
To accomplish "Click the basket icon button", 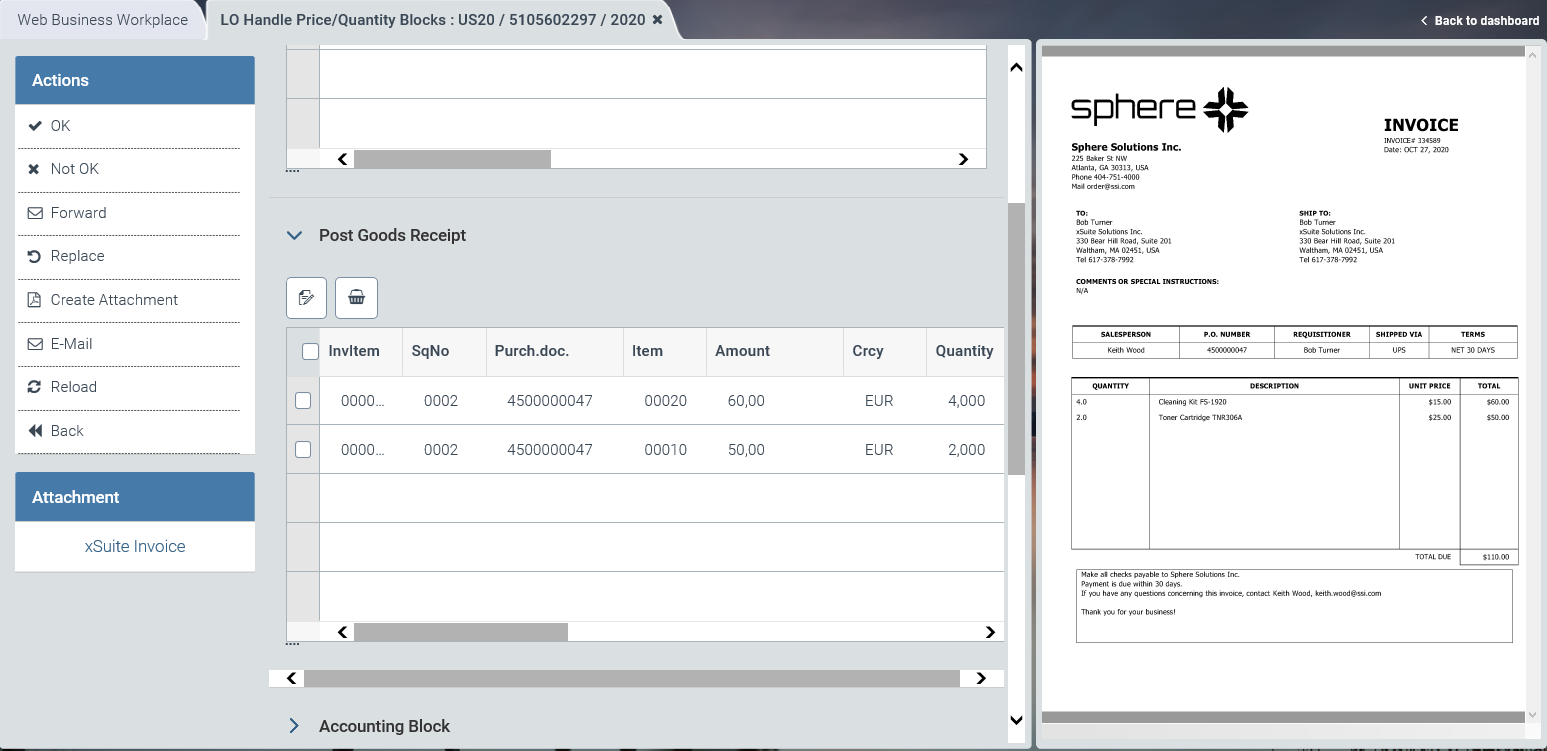I will coord(356,298).
